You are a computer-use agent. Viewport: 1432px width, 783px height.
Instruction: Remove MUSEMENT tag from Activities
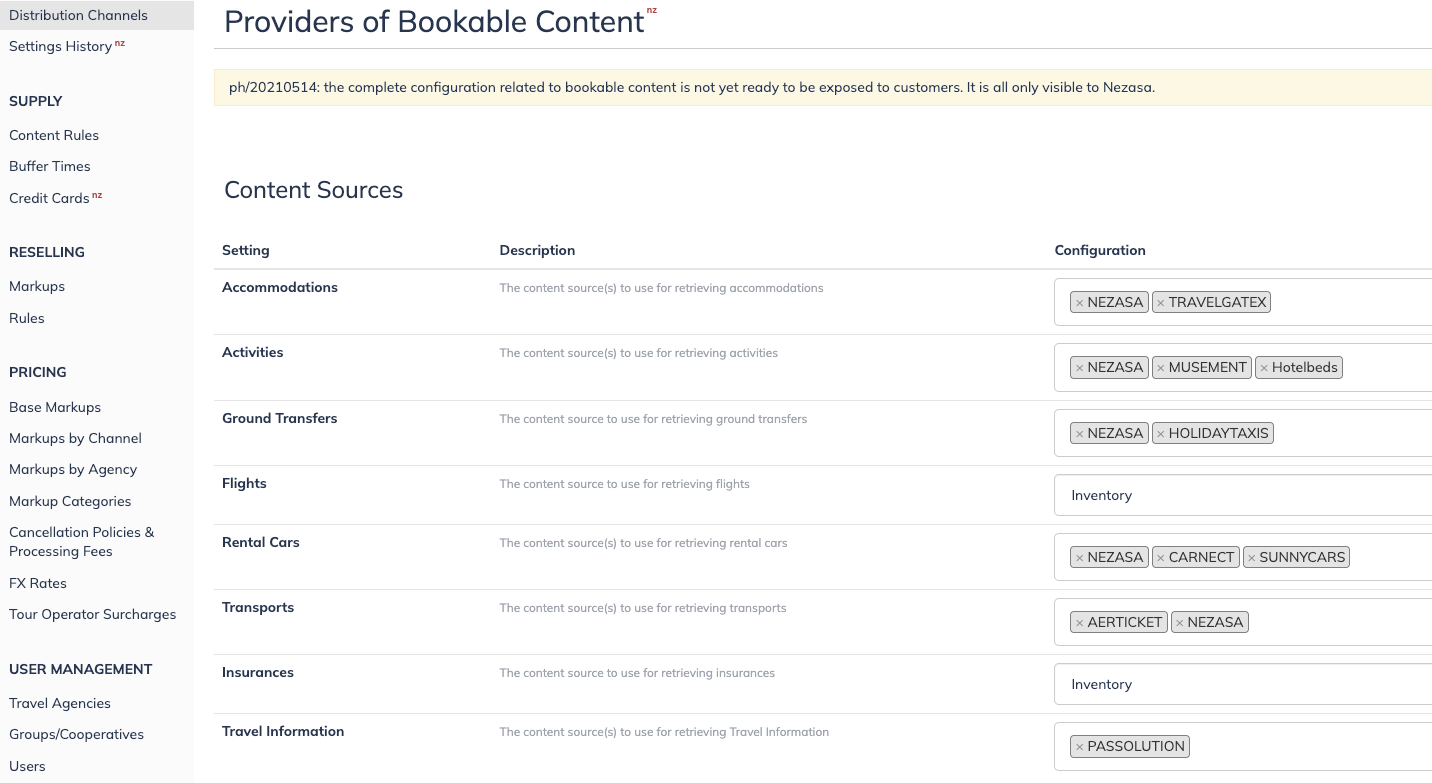(x=1160, y=368)
